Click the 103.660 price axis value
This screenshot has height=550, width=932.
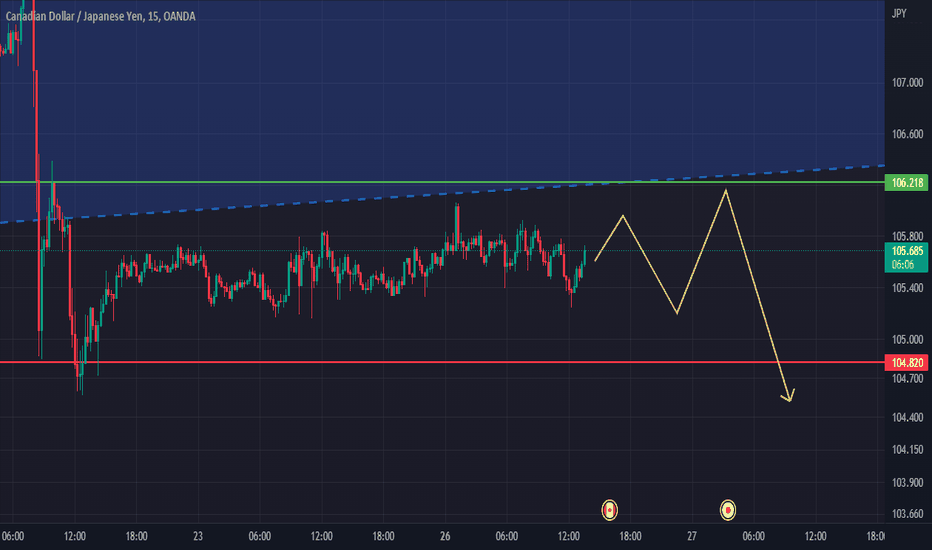[907, 514]
